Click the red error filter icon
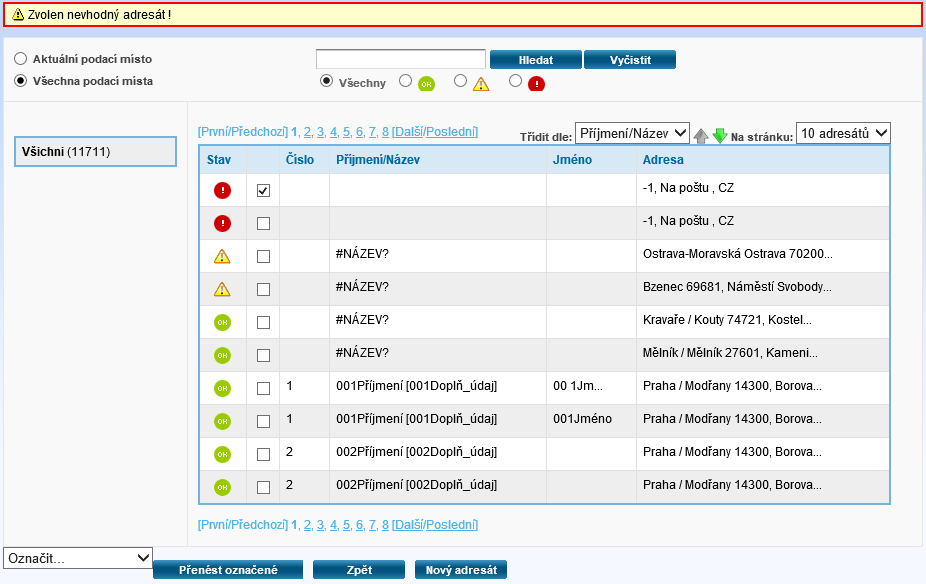Image resolution: width=926 pixels, height=584 pixels. [x=536, y=84]
